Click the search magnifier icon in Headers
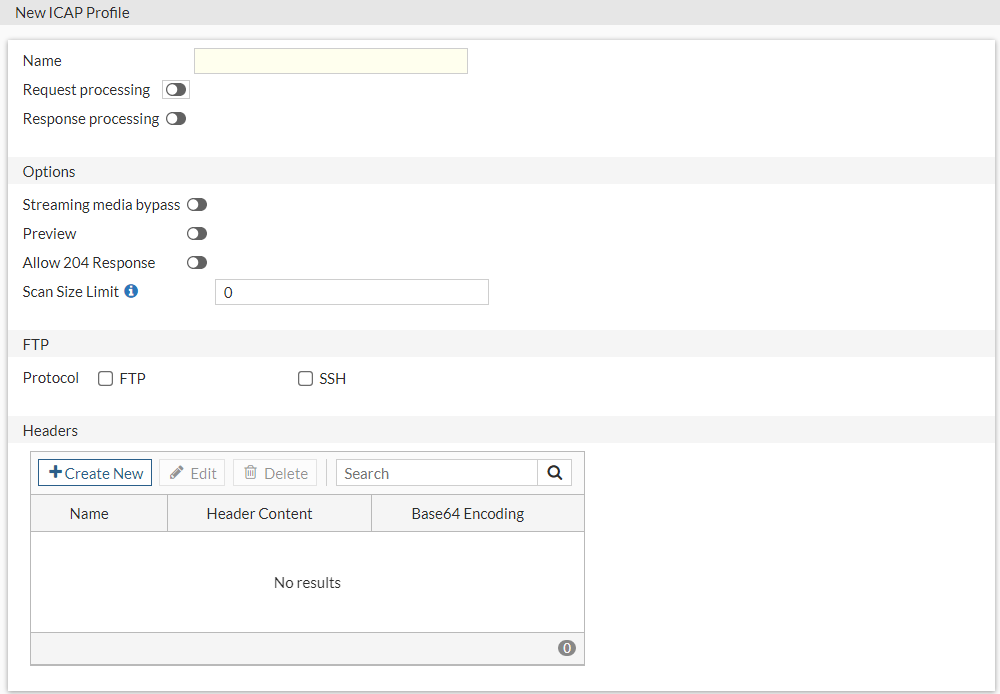 click(555, 473)
